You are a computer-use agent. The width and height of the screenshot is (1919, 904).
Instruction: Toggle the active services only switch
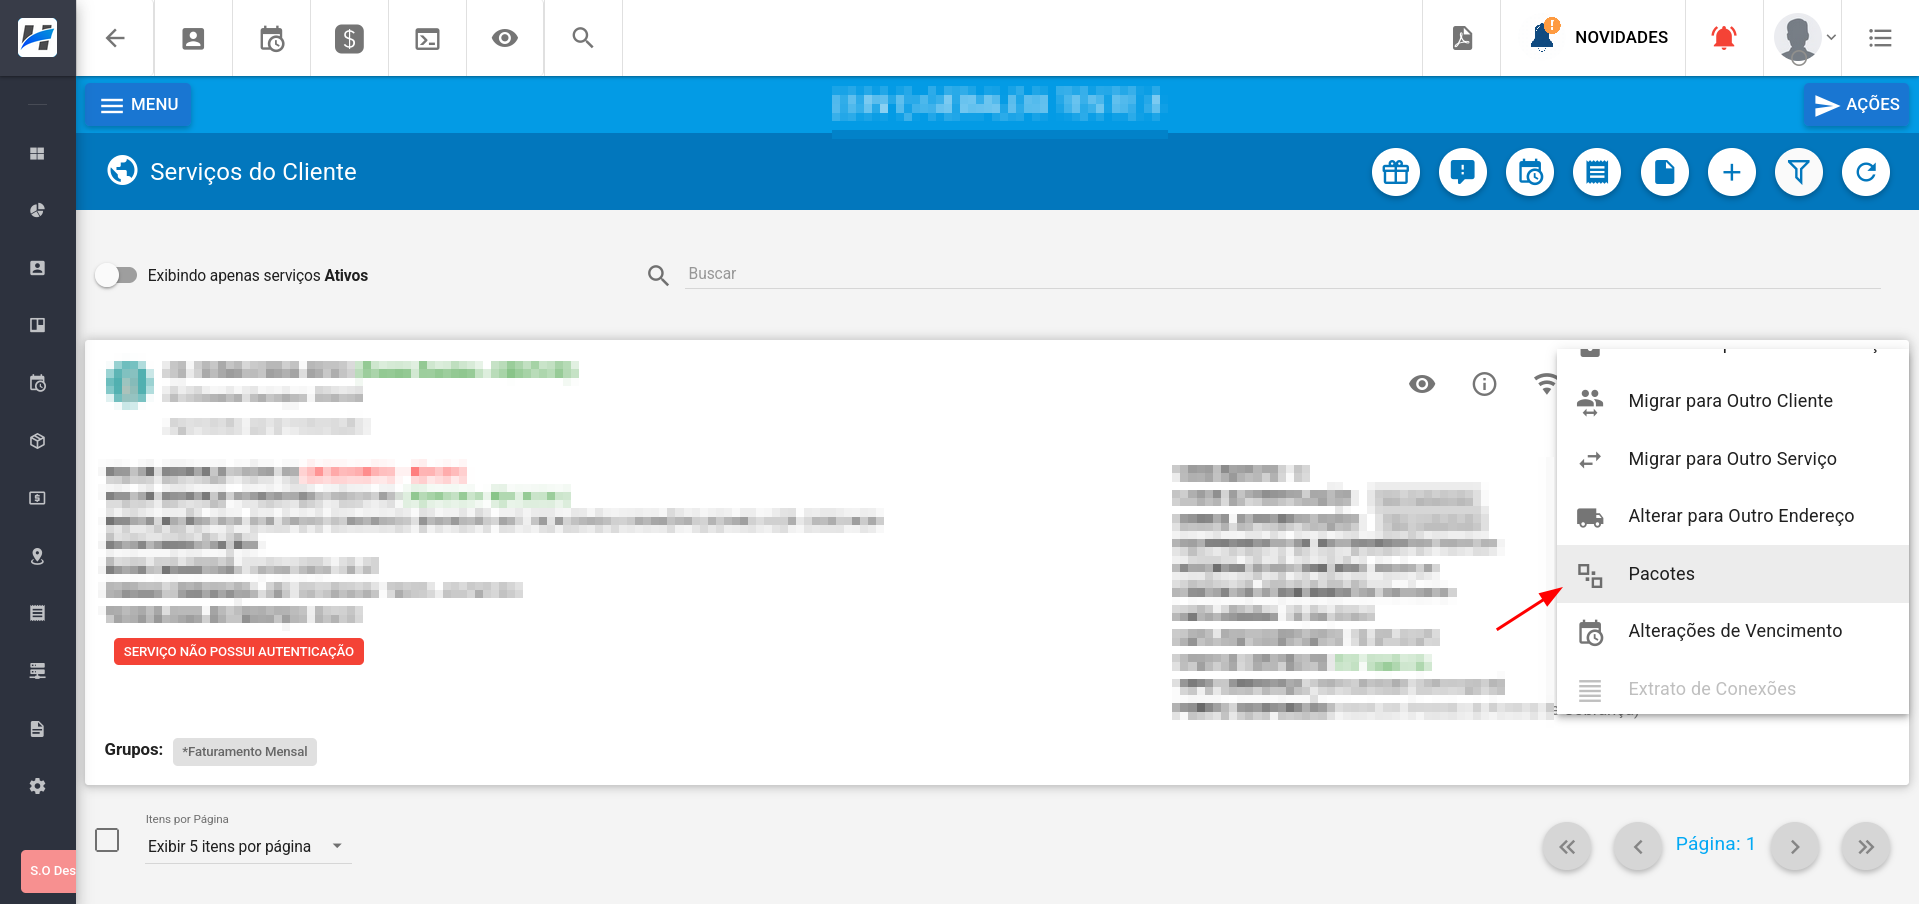[x=117, y=275]
